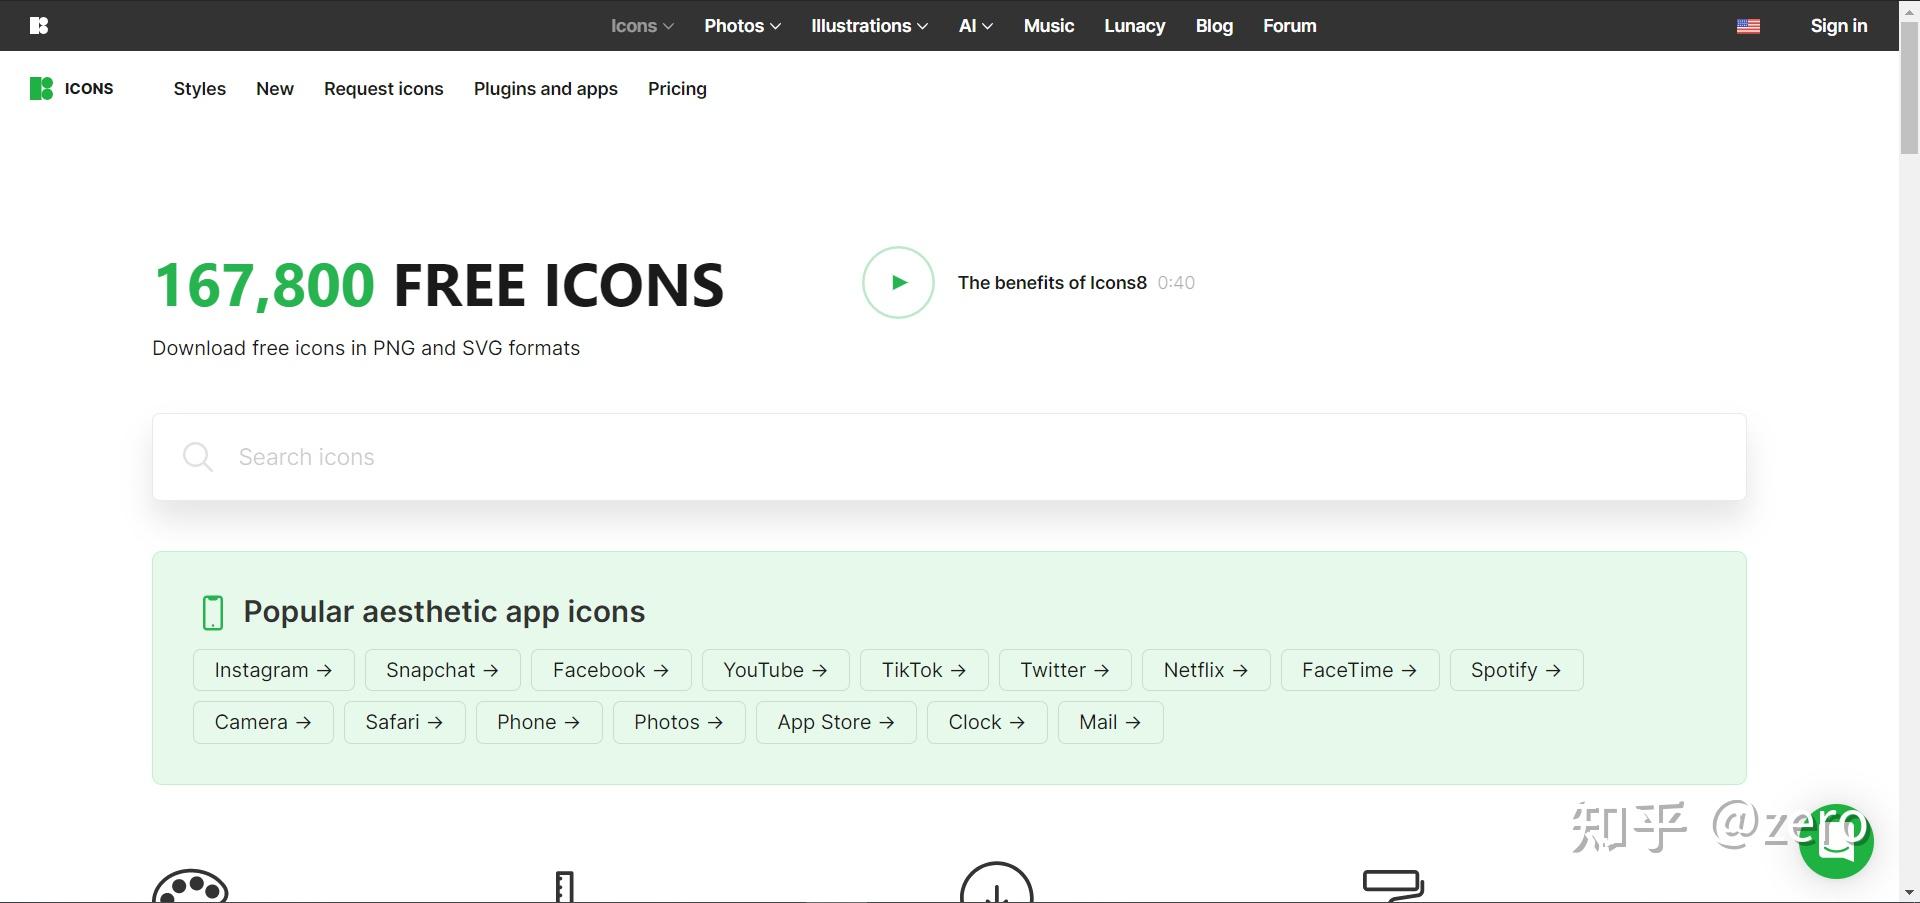Click the paint roller icon at the bottom
The height and width of the screenshot is (903, 1920).
click(x=1393, y=886)
